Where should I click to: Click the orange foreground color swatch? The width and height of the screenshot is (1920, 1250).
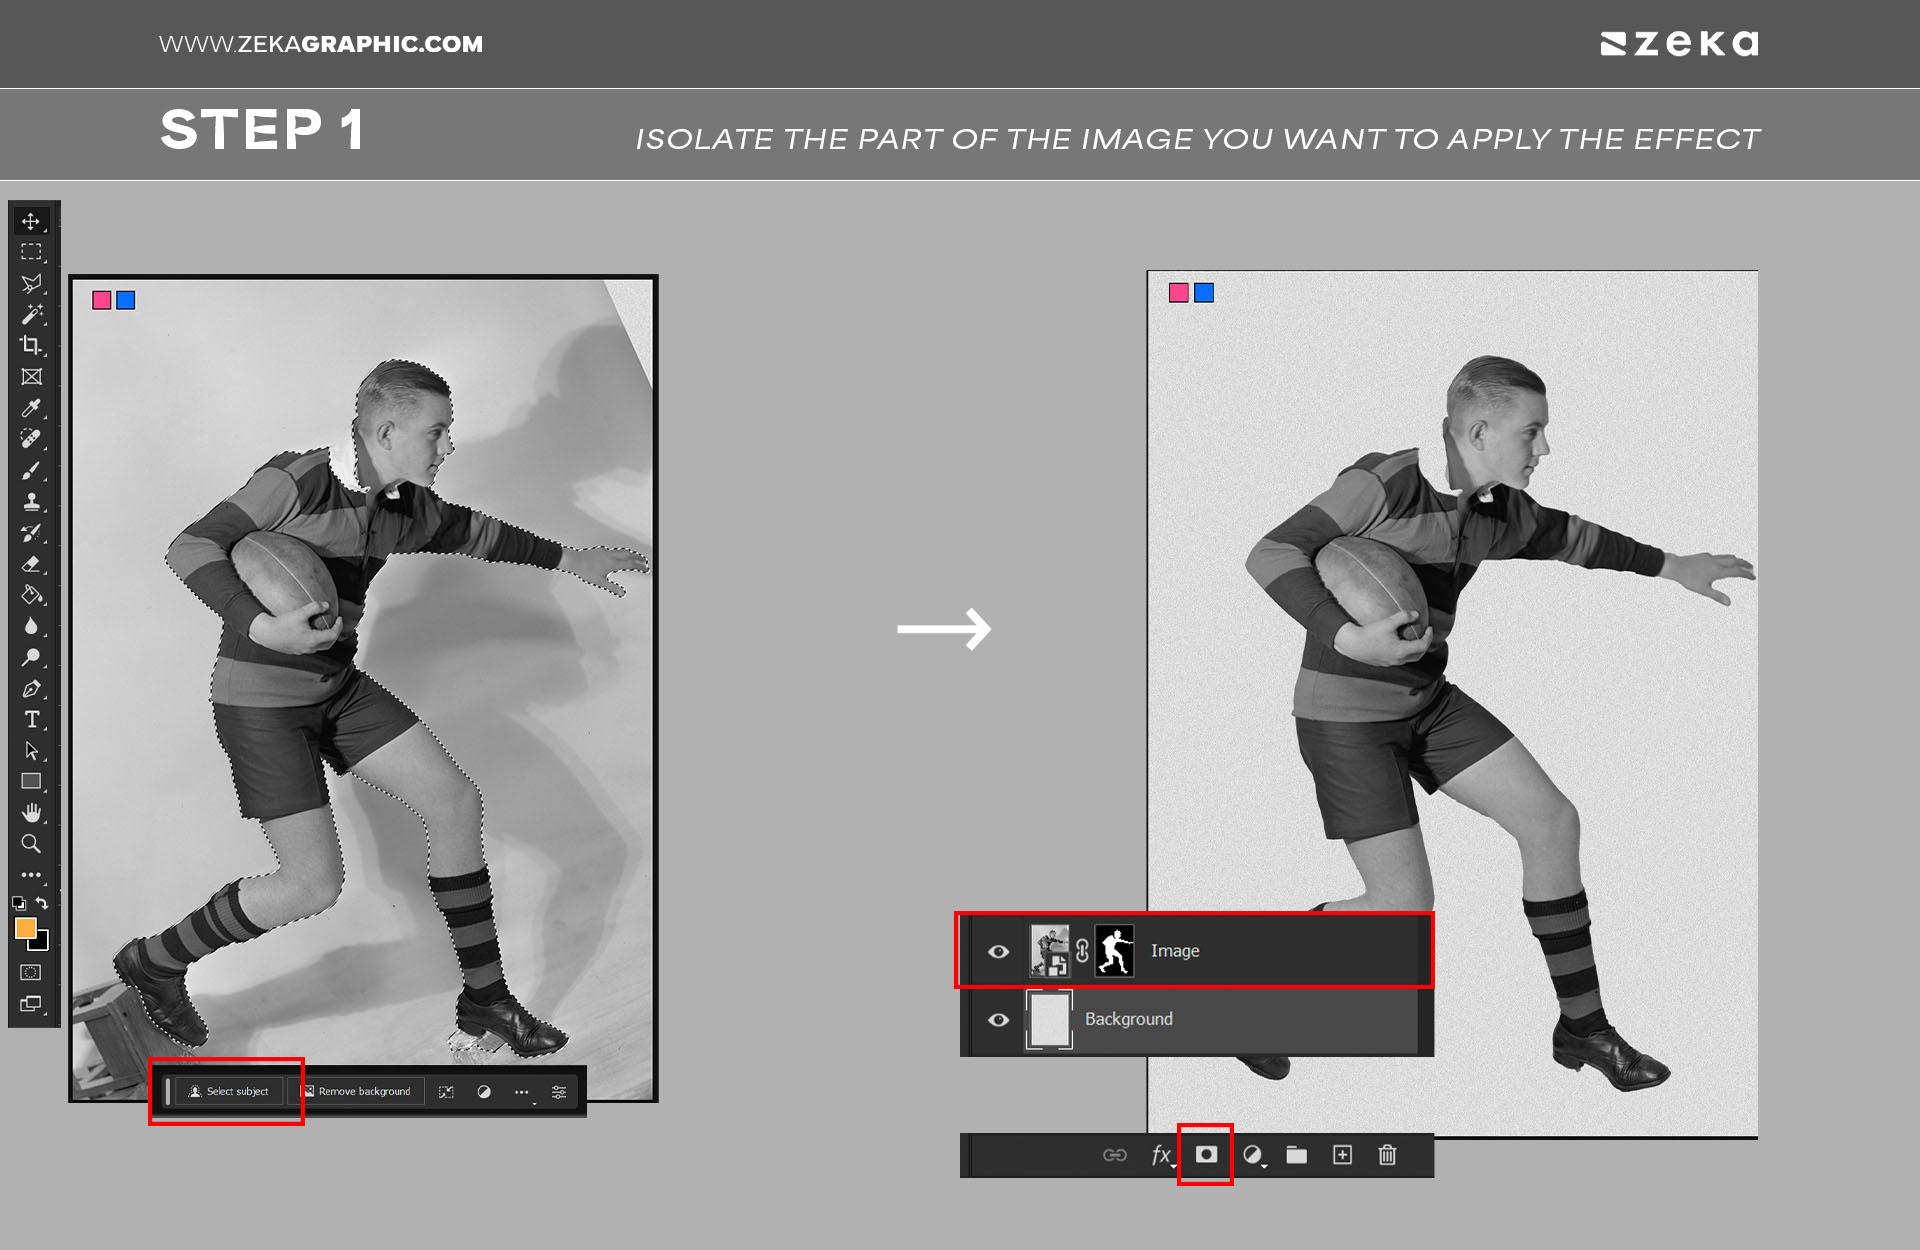[x=26, y=928]
